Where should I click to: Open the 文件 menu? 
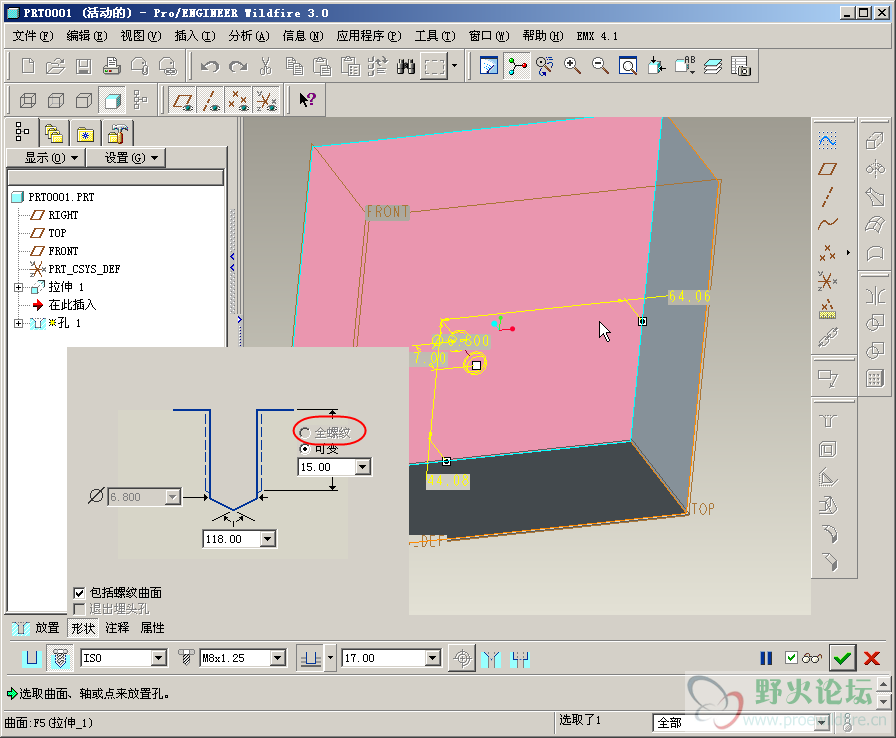click(33, 36)
